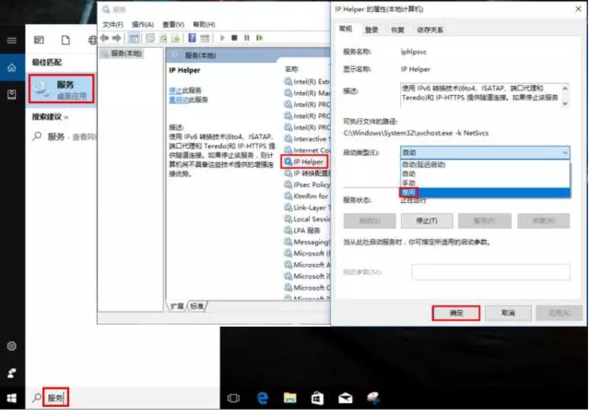Click the green Restart service icon
The width and height of the screenshot is (600, 417).
(260, 38)
